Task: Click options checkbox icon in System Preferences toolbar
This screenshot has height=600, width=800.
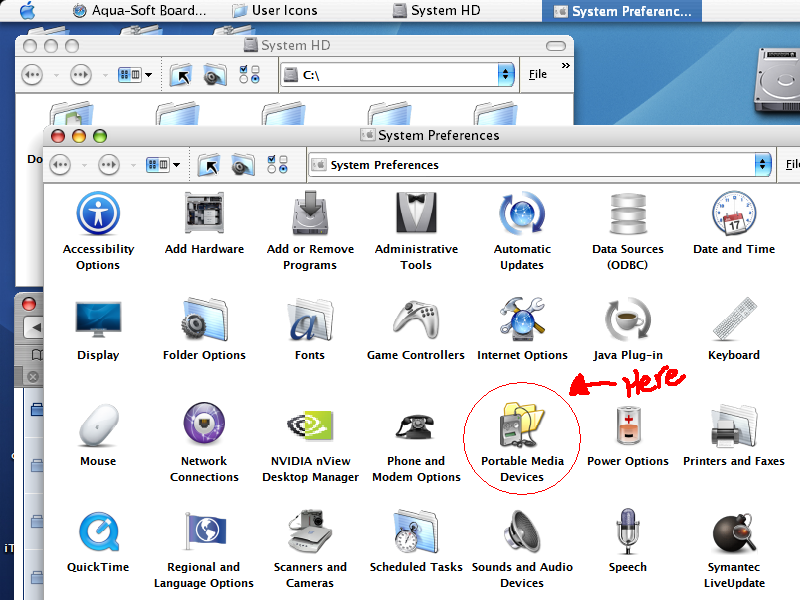Action: [x=278, y=164]
